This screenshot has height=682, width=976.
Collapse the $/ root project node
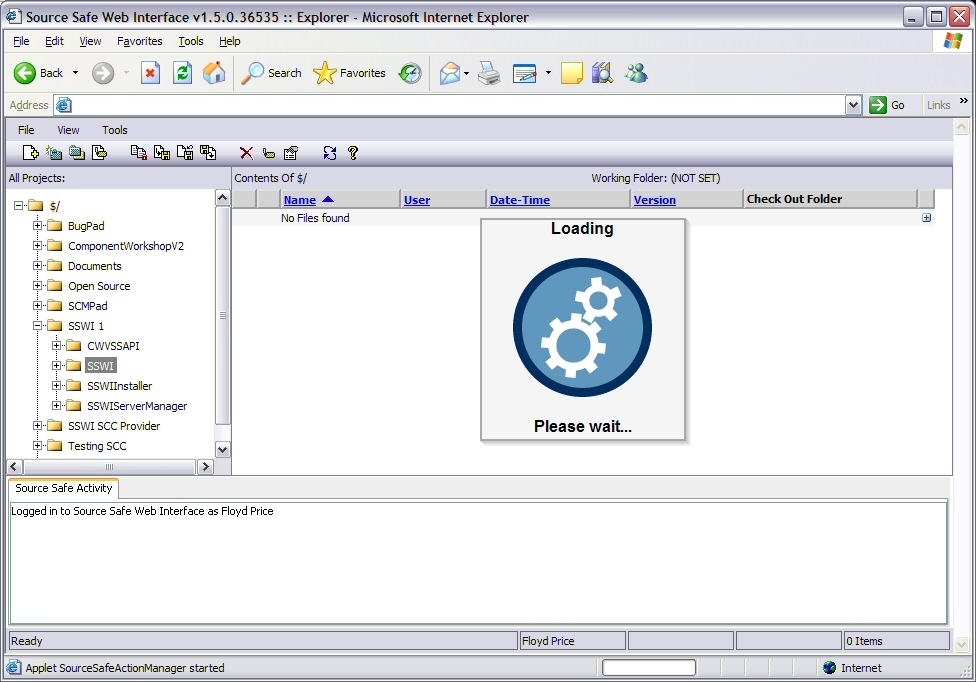pyautogui.click(x=18, y=205)
